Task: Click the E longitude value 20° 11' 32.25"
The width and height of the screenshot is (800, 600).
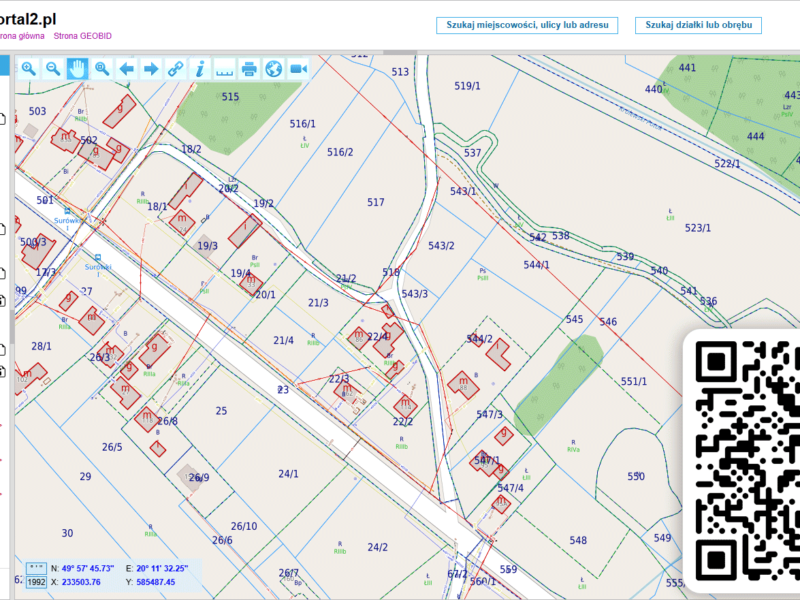Action: (162, 568)
